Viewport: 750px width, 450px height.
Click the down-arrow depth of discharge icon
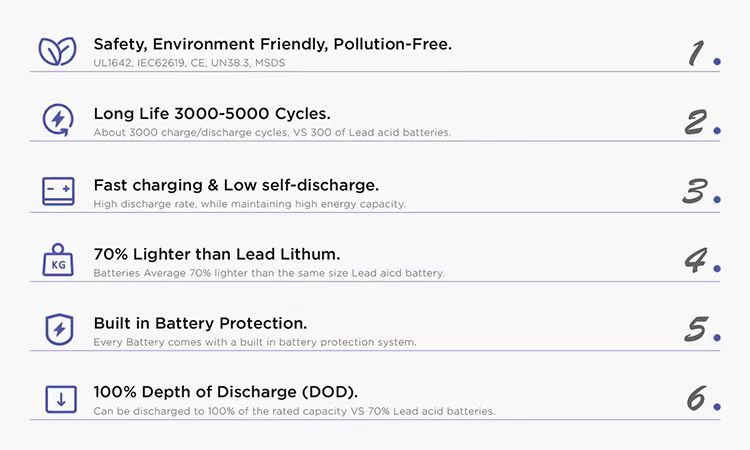pos(61,399)
